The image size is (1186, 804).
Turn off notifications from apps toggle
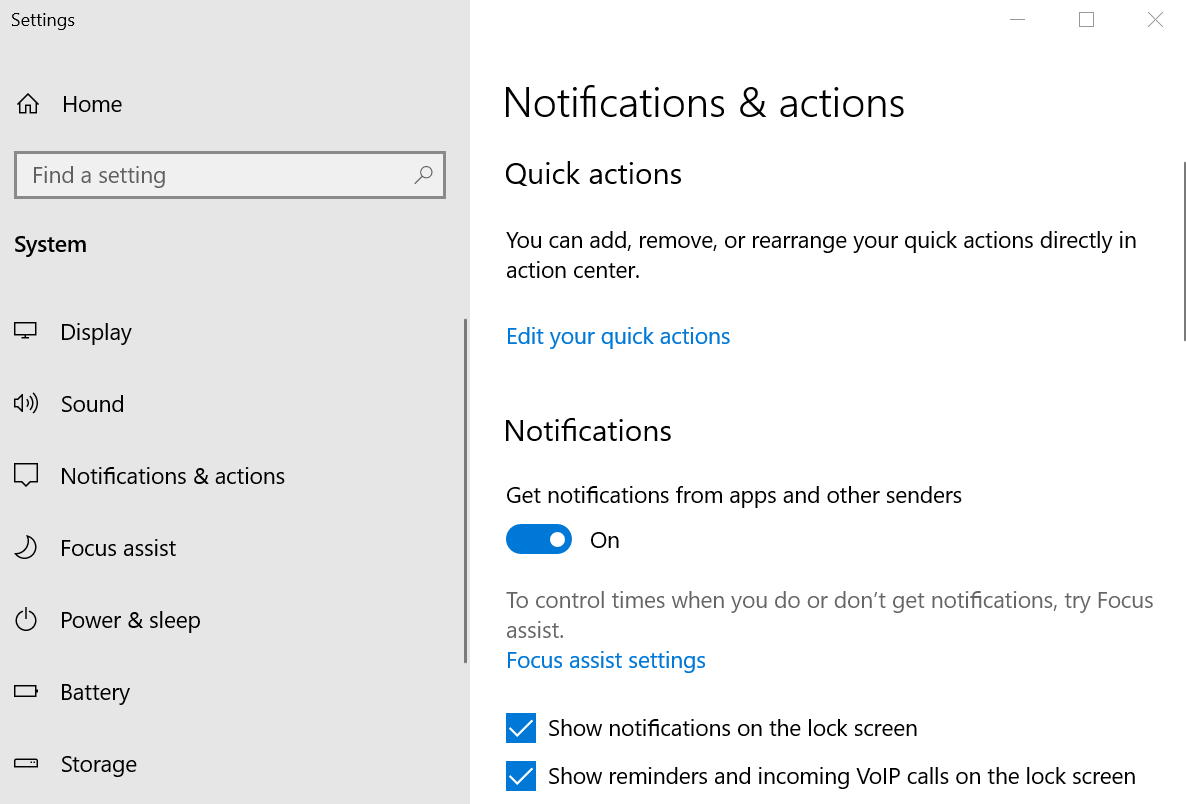[x=539, y=539]
